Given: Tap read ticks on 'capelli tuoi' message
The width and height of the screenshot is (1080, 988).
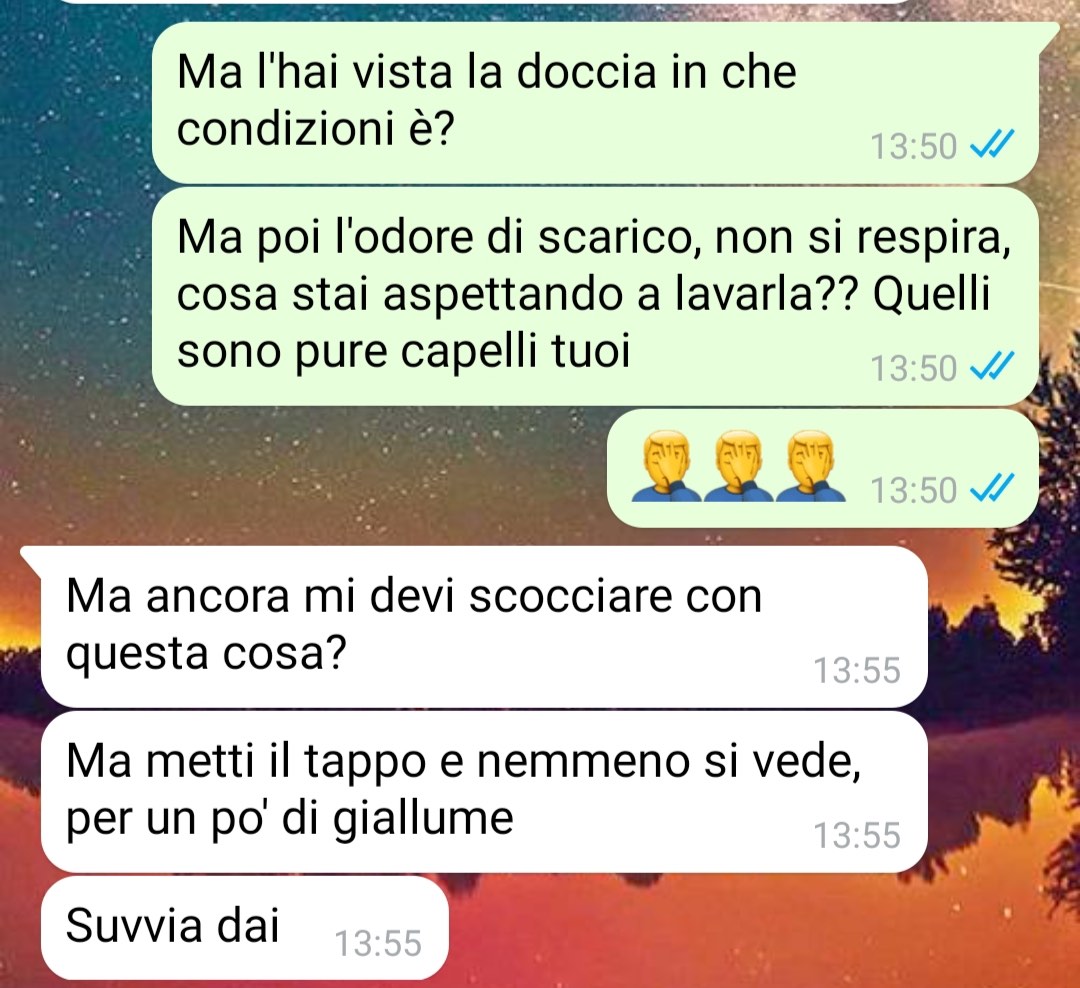Looking at the screenshot, I should [x=992, y=366].
